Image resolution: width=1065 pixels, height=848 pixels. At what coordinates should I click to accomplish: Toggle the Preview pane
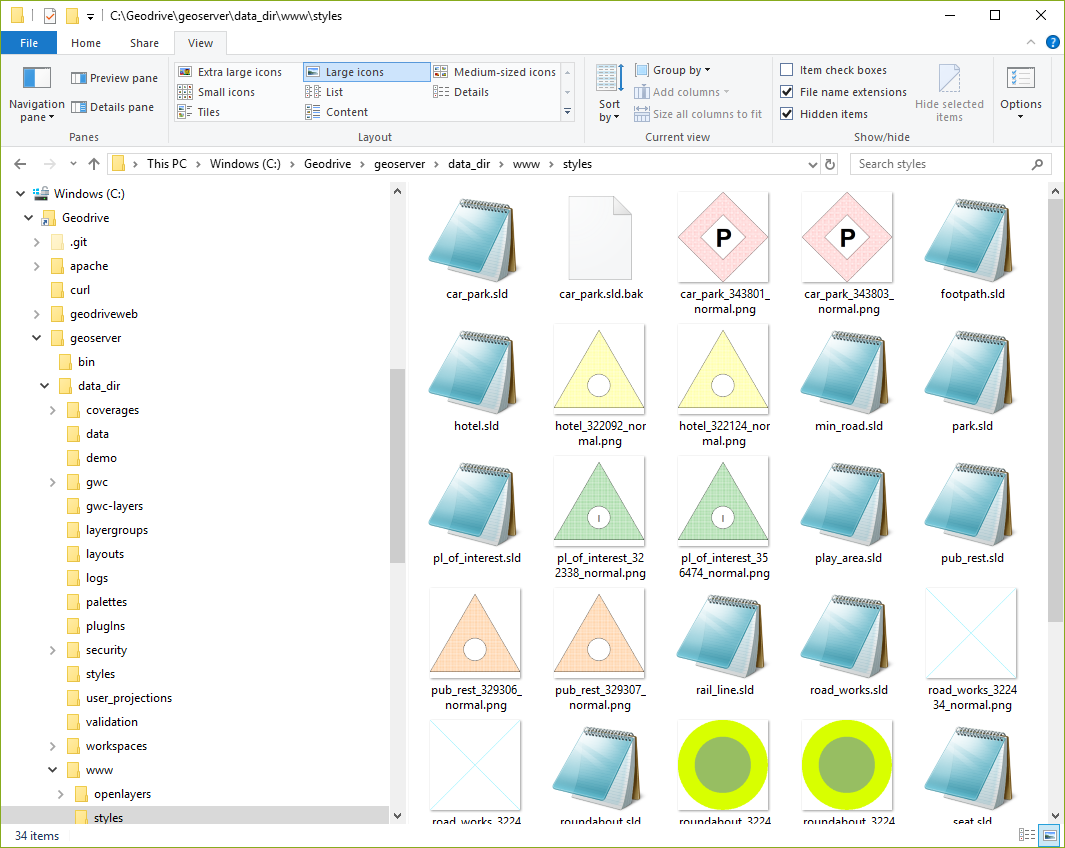point(114,78)
